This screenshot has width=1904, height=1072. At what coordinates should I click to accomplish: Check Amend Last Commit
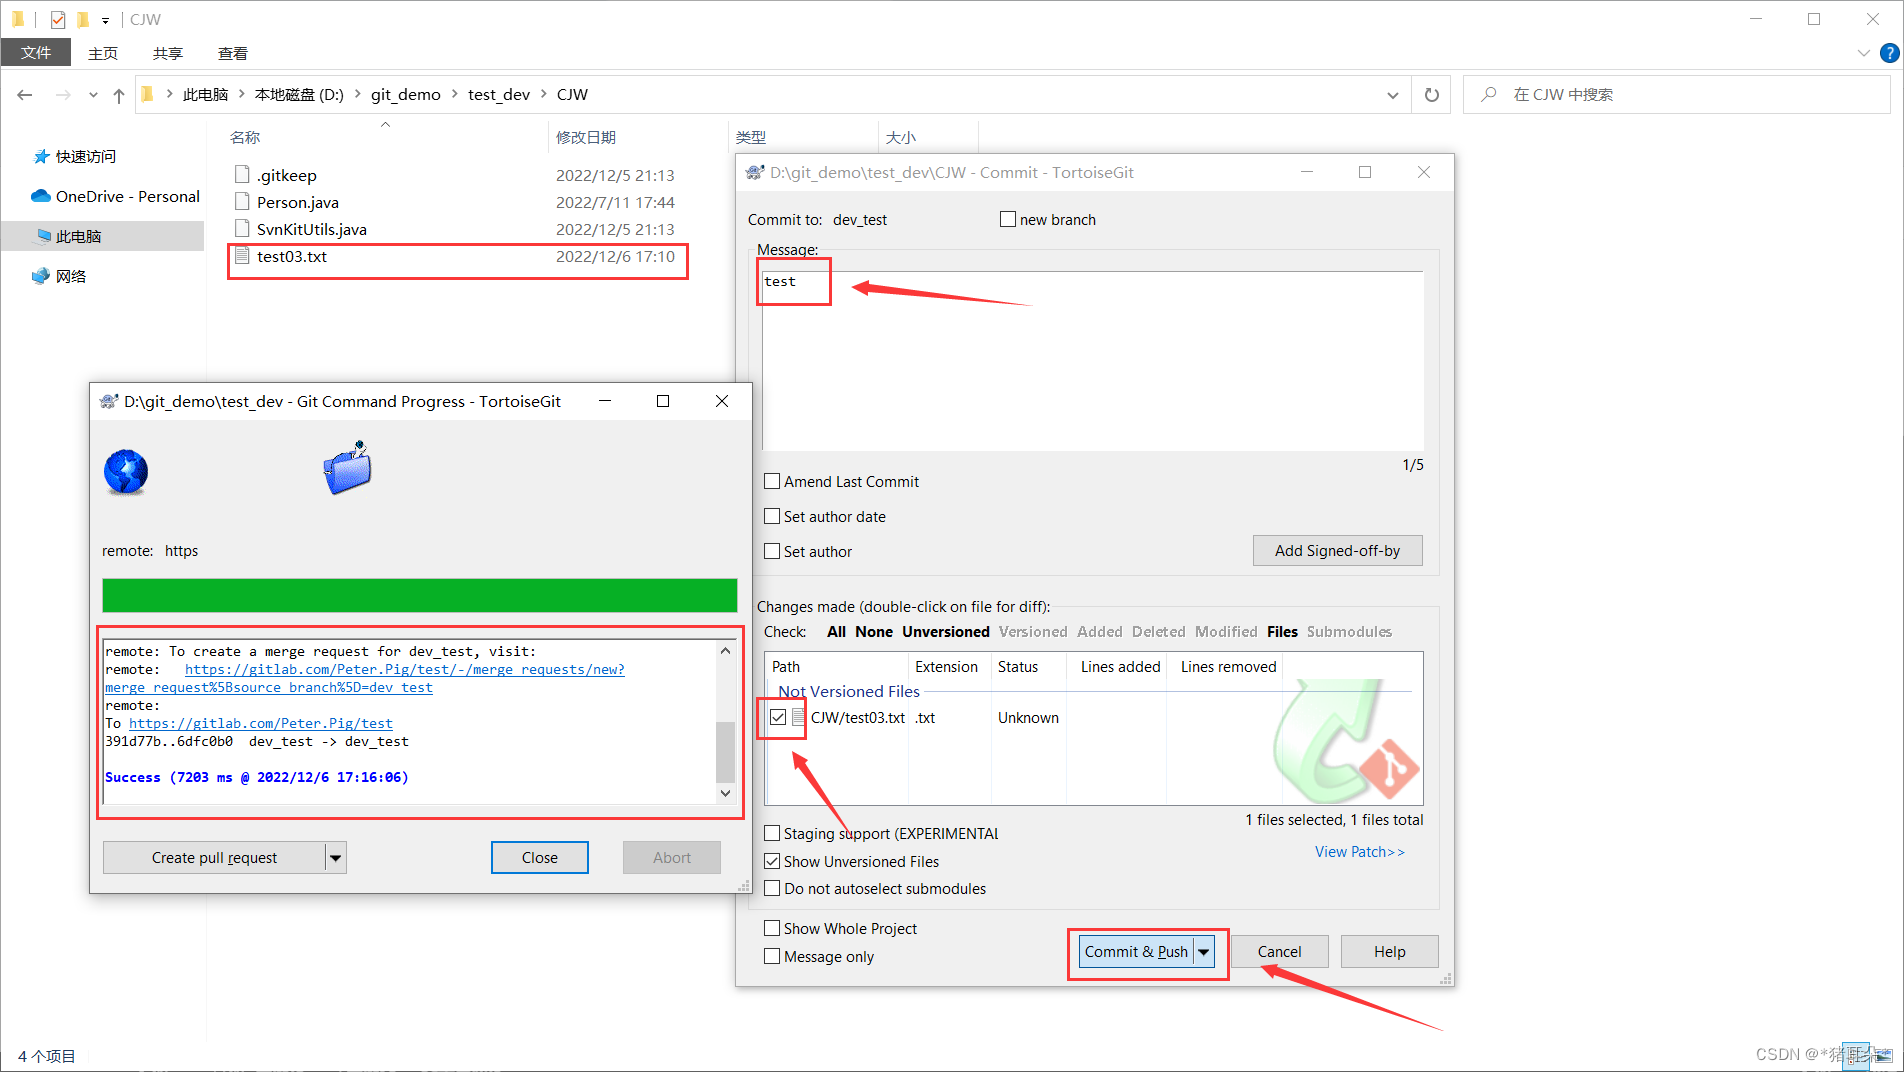click(x=771, y=481)
